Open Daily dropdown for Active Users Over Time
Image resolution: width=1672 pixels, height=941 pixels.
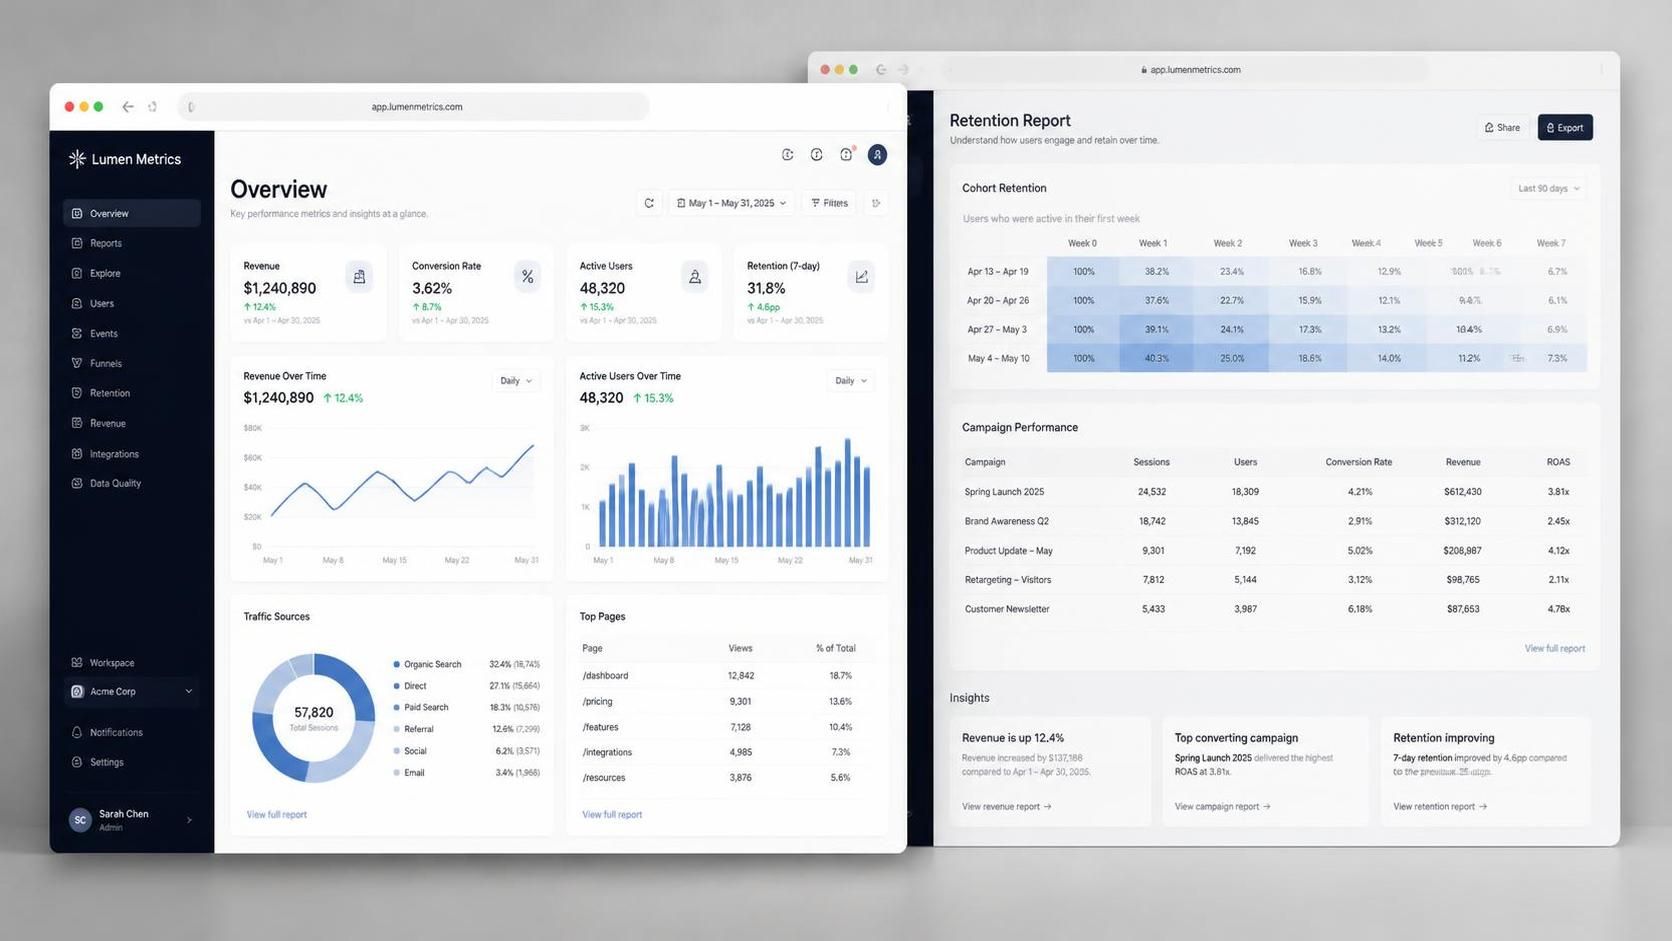pos(851,381)
